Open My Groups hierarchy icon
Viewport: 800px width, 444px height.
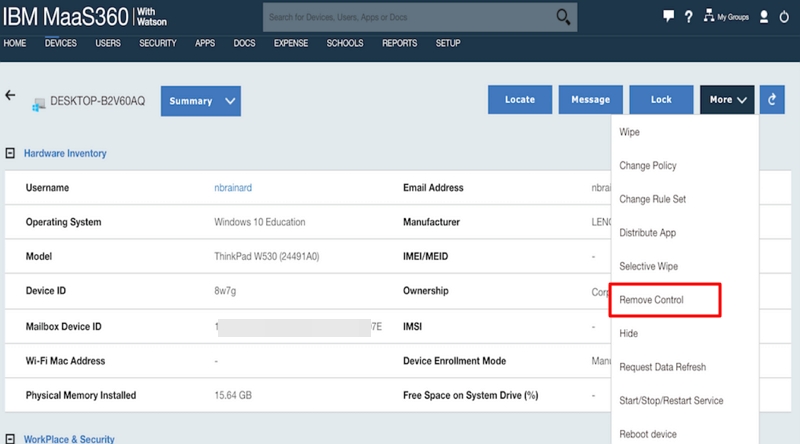709,15
